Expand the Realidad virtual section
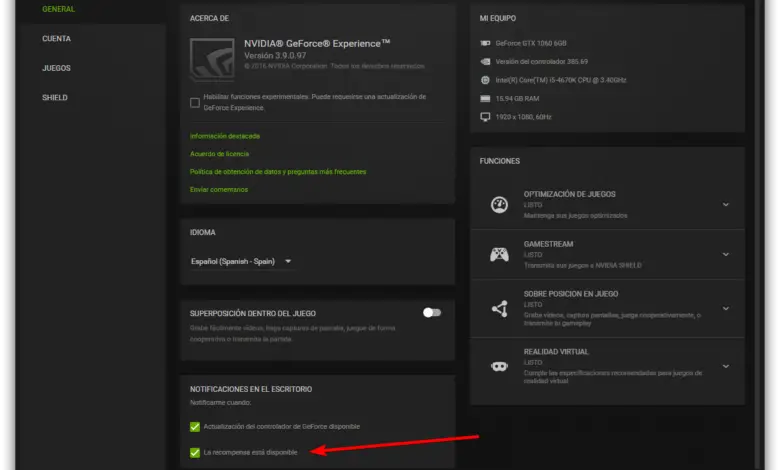Image resolution: width=780 pixels, height=470 pixels. click(x=726, y=366)
